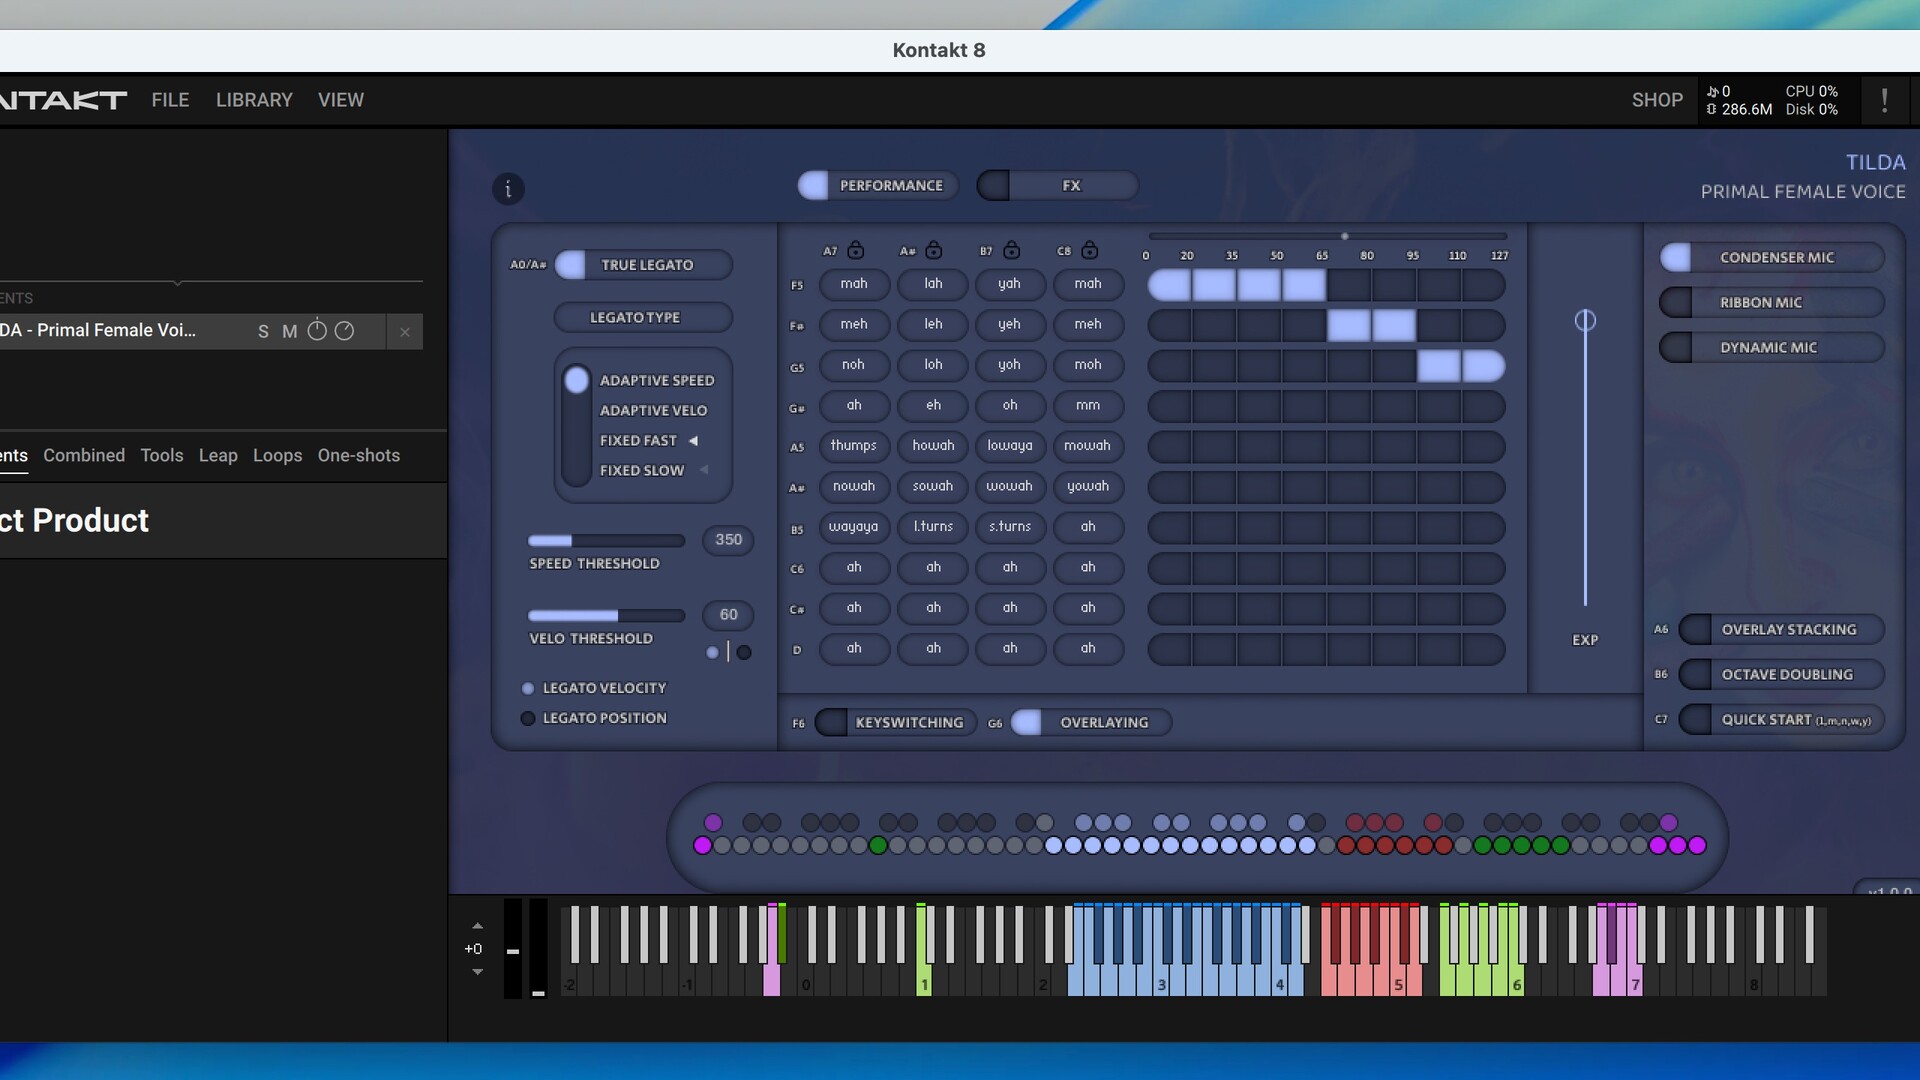
Task: Switch to the Combined tab
Action: click(x=84, y=455)
